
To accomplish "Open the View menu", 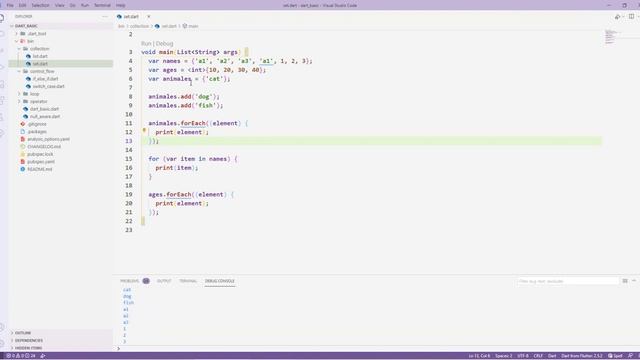I will tap(60, 5).
